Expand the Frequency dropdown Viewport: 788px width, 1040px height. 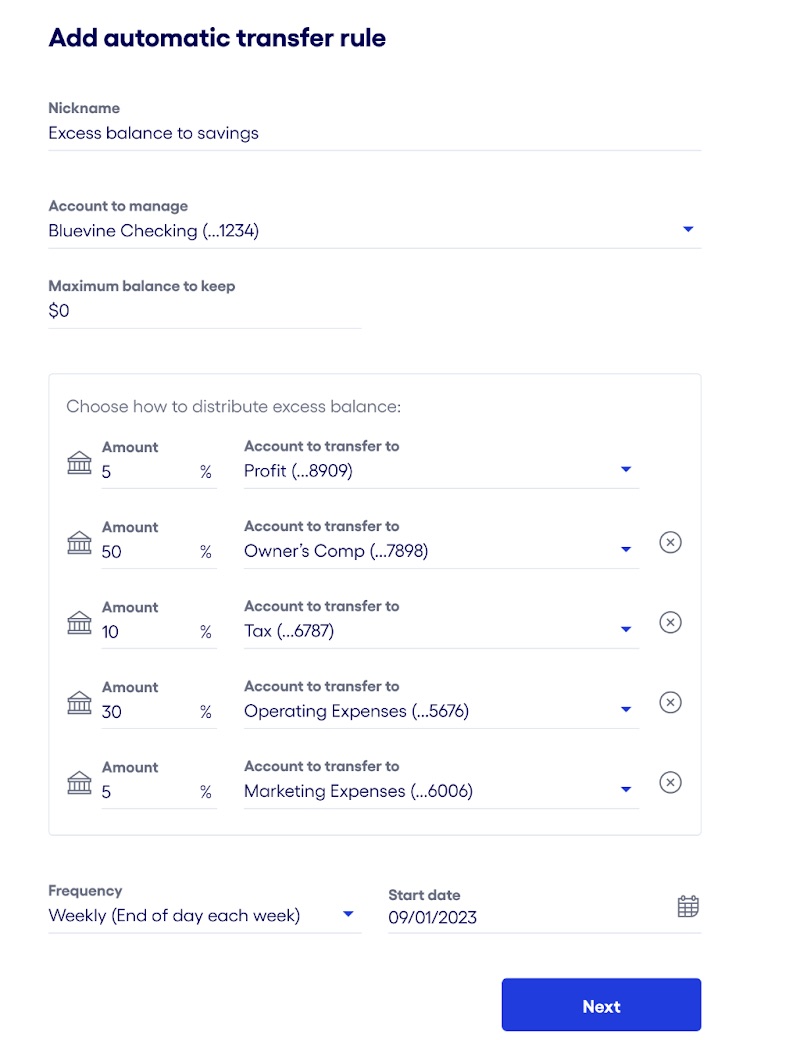coord(349,914)
